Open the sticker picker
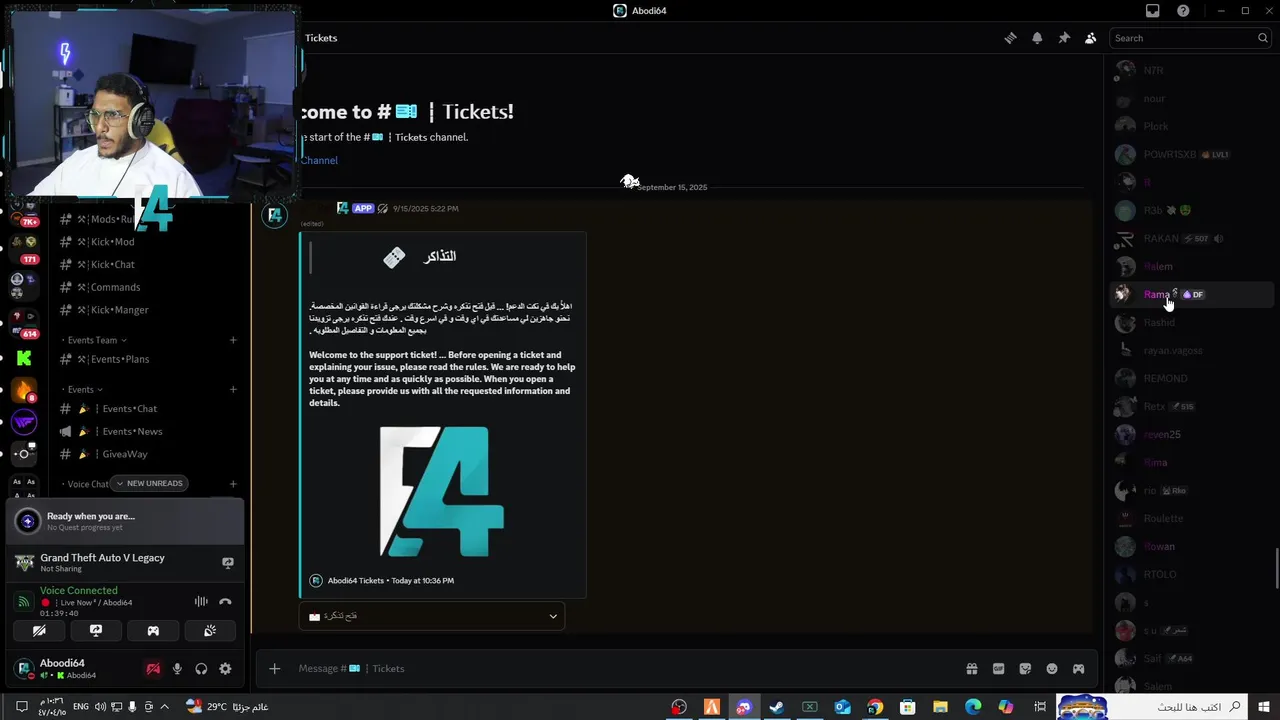The image size is (1280, 720). [1025, 669]
